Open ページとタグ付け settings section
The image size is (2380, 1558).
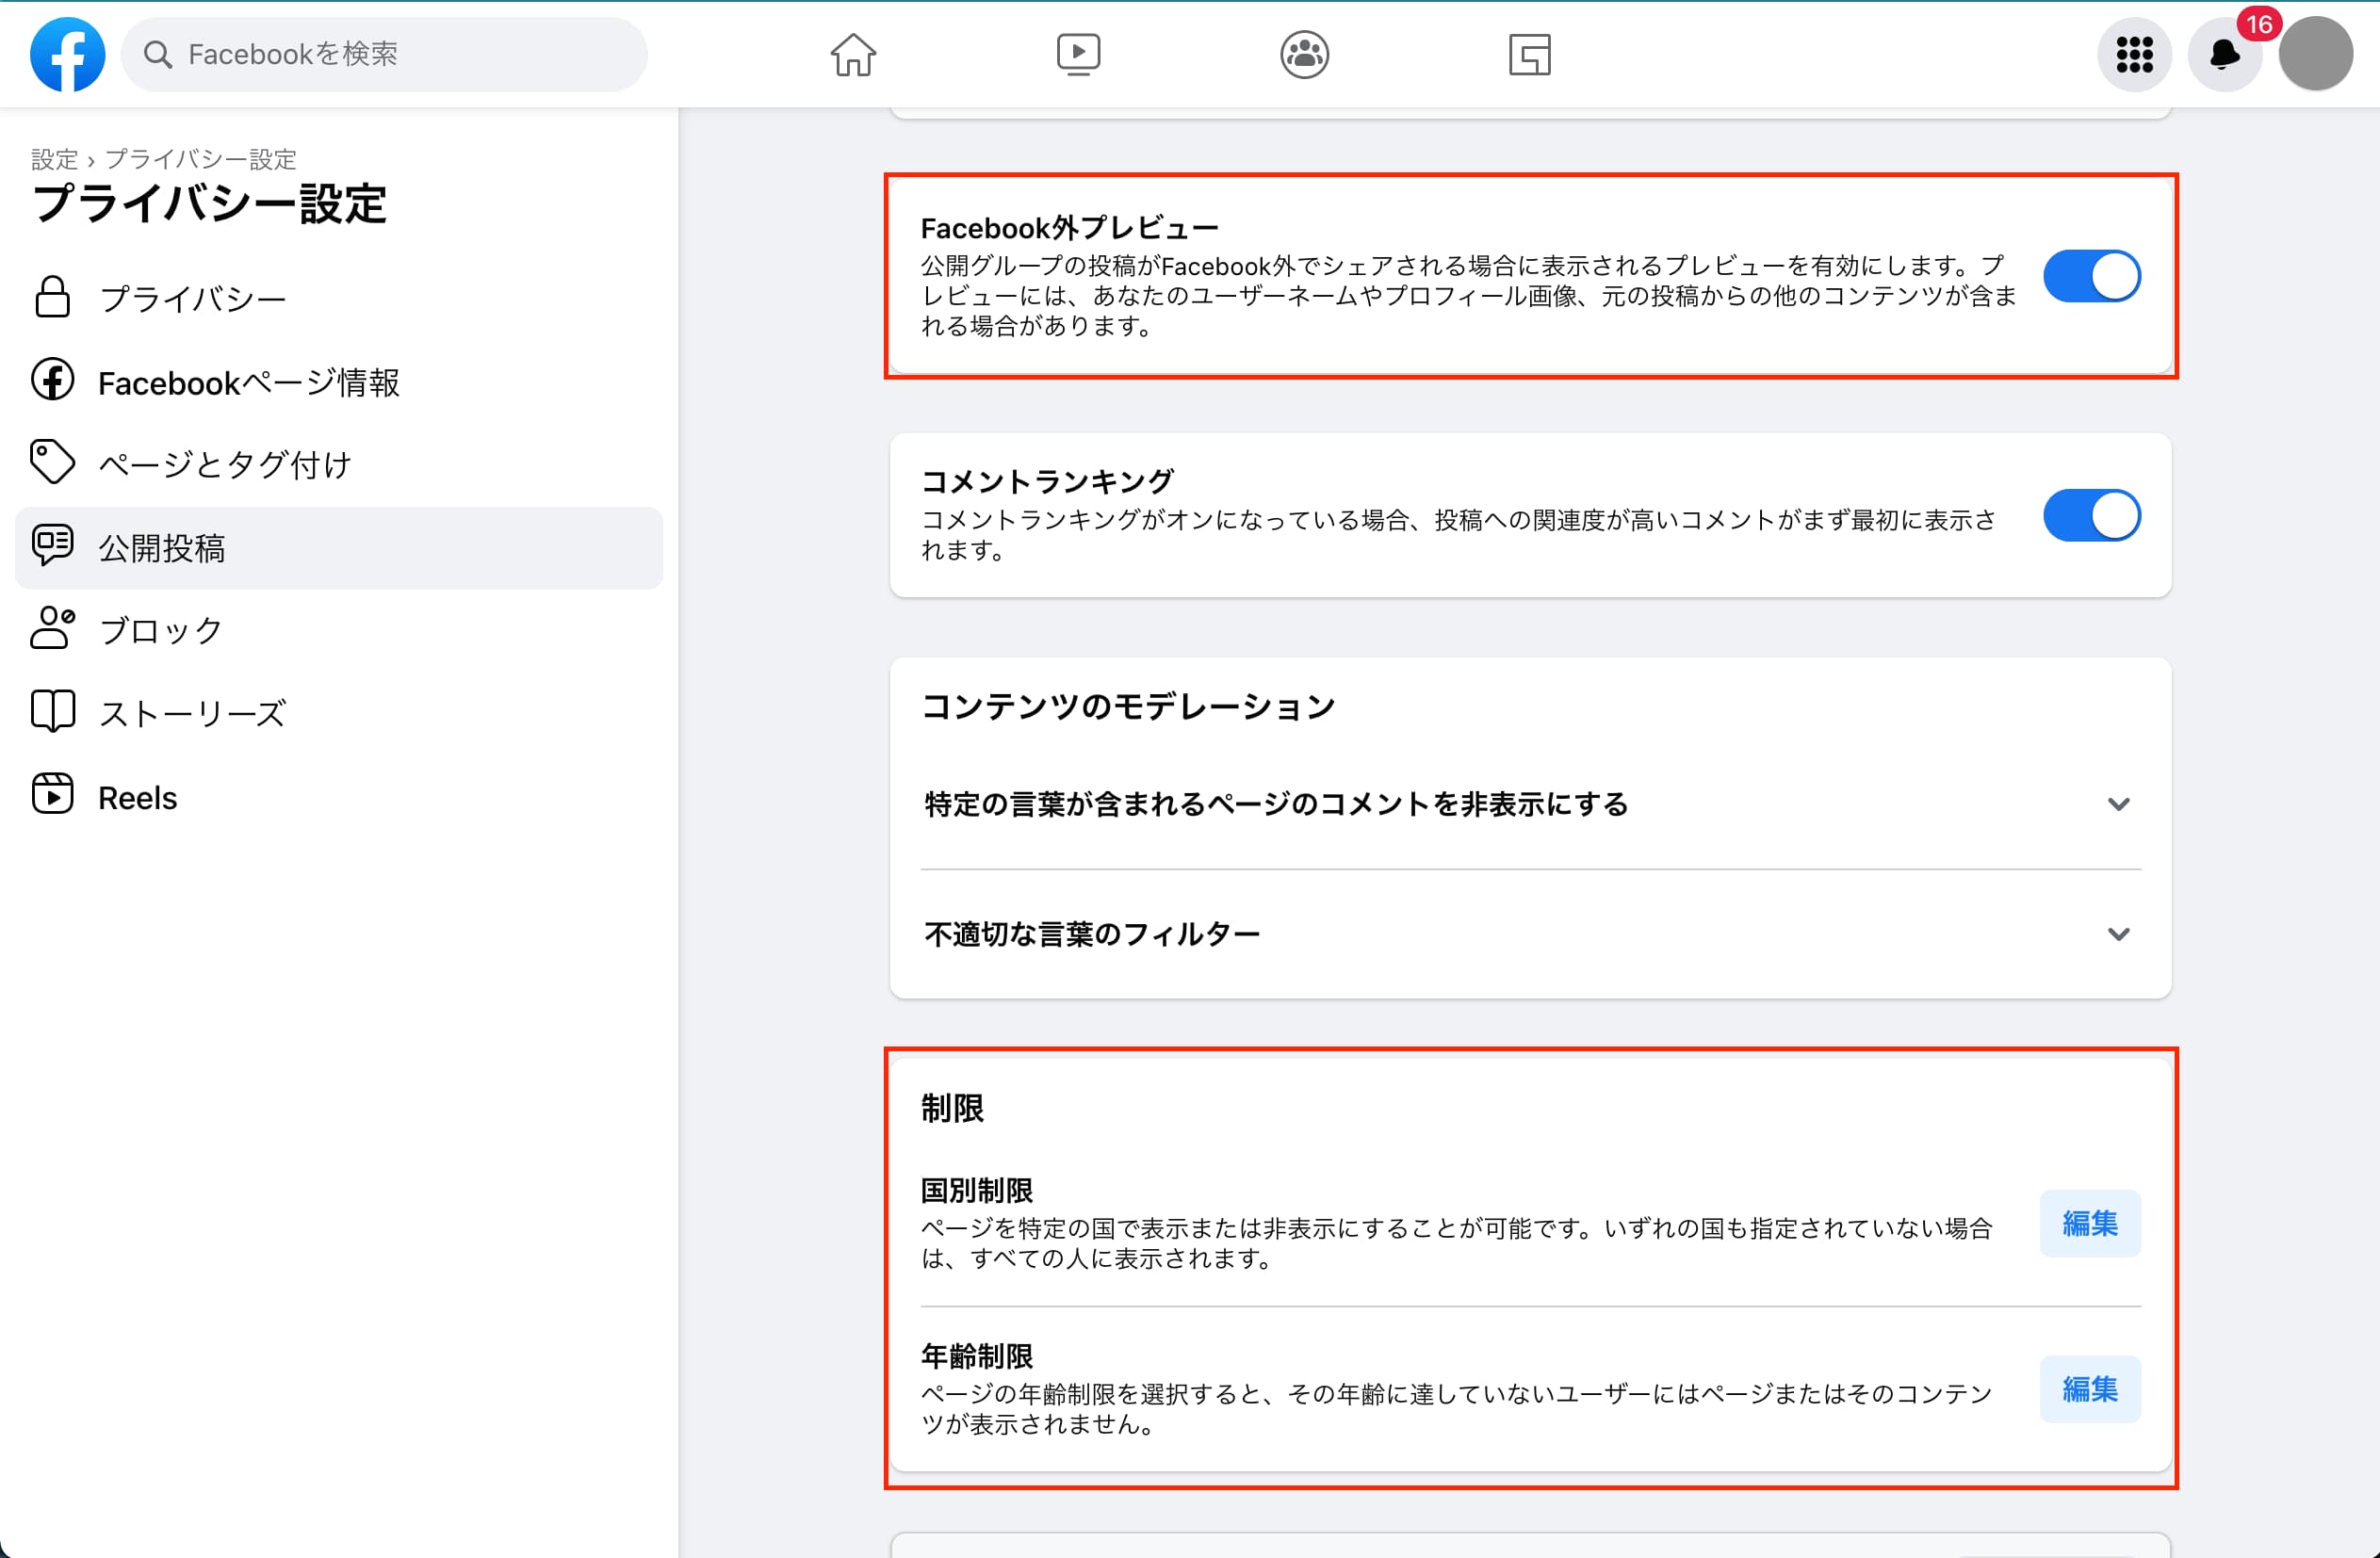339,464
